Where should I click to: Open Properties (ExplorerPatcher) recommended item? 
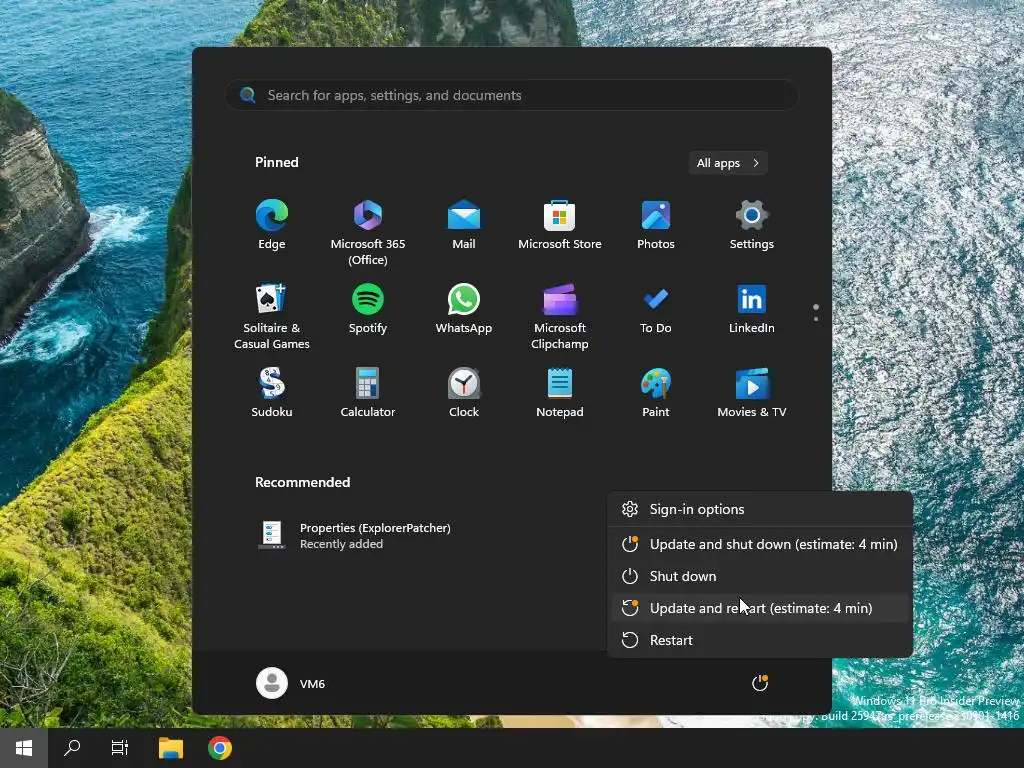(356, 536)
